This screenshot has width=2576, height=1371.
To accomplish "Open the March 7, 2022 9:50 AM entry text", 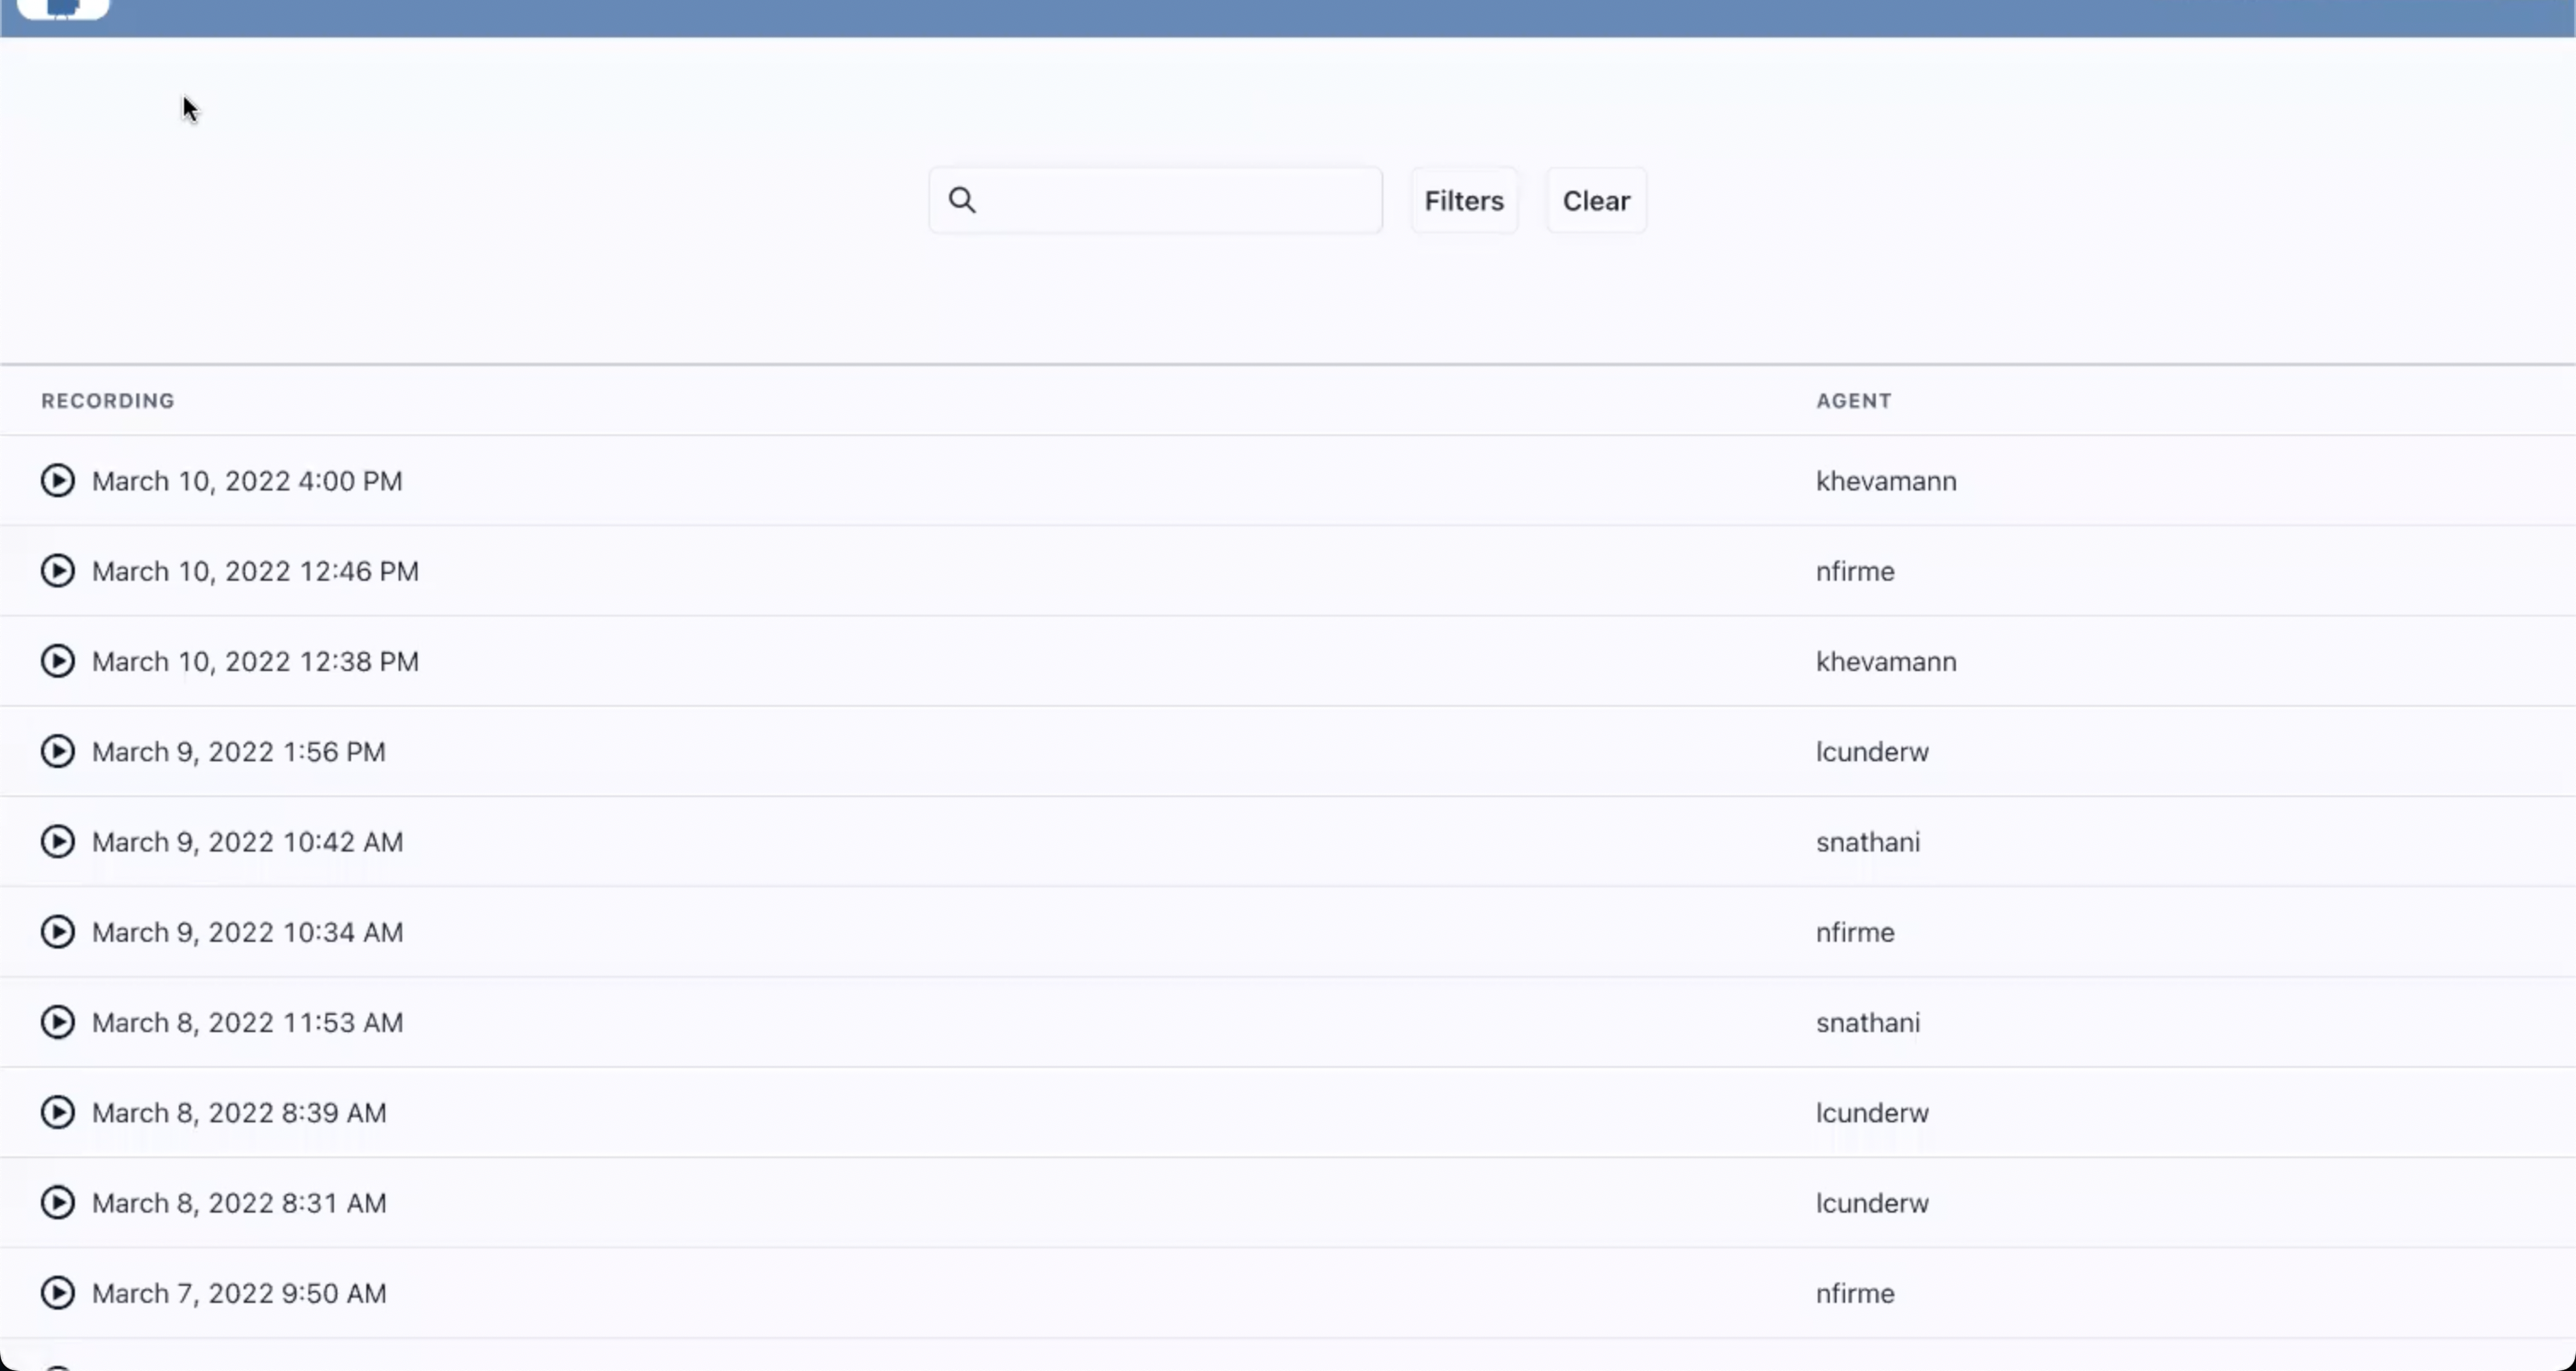I will (239, 1293).
